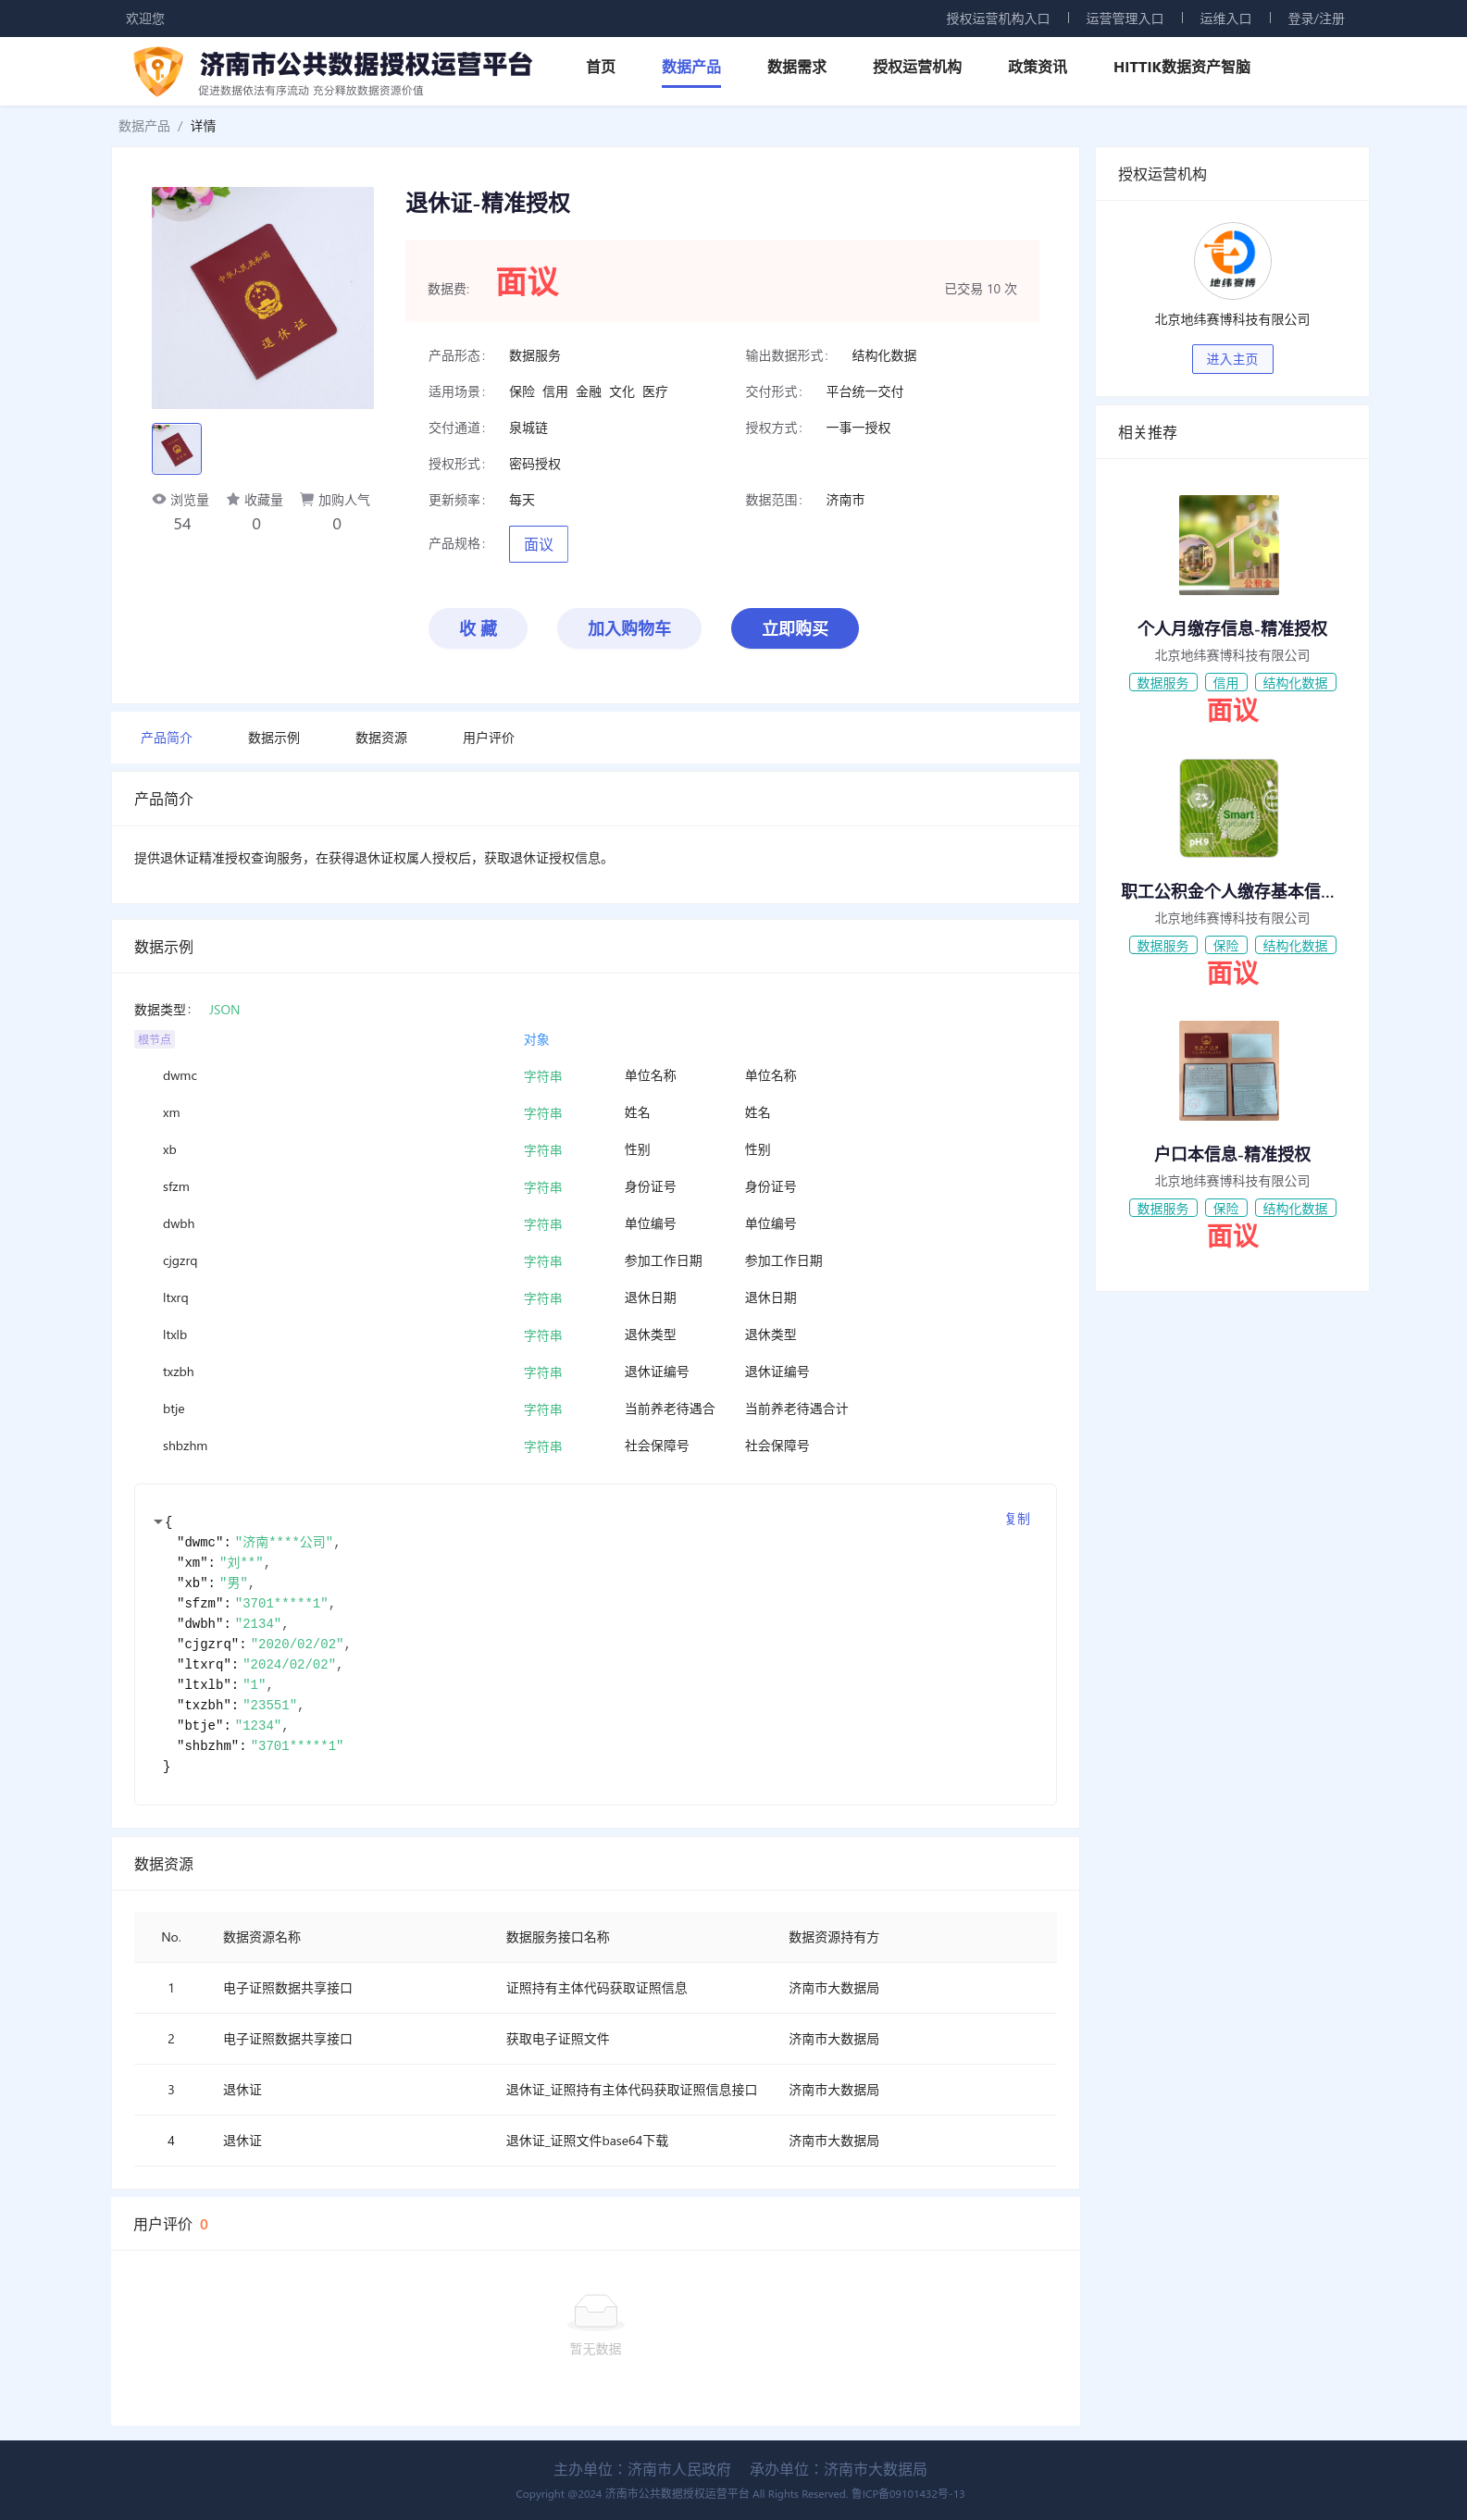The height and width of the screenshot is (2520, 1467).
Task: Click the 个人月缴存信息-精准授权 title
Action: point(1232,628)
